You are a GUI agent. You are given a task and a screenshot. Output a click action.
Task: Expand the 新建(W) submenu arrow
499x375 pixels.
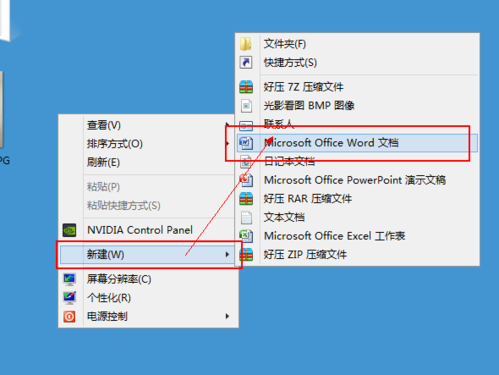click(x=227, y=254)
